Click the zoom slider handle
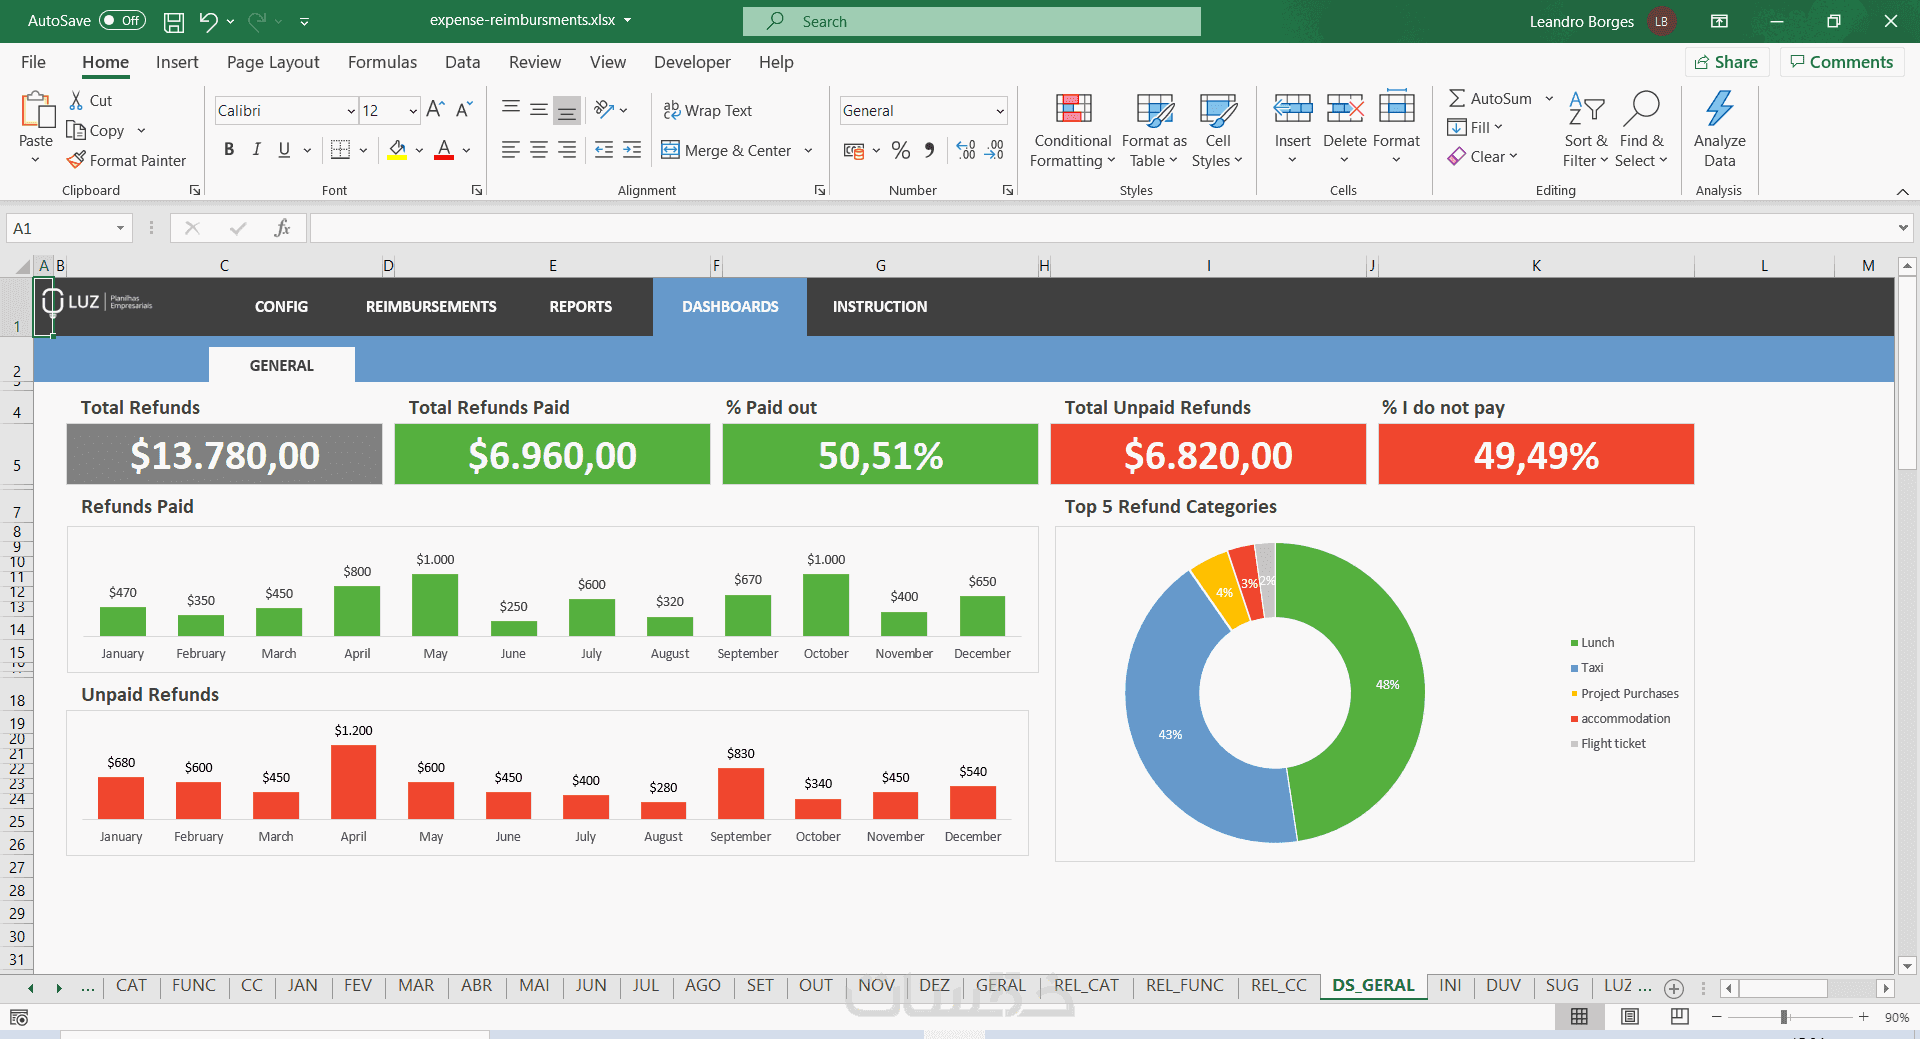 coord(1784,1017)
